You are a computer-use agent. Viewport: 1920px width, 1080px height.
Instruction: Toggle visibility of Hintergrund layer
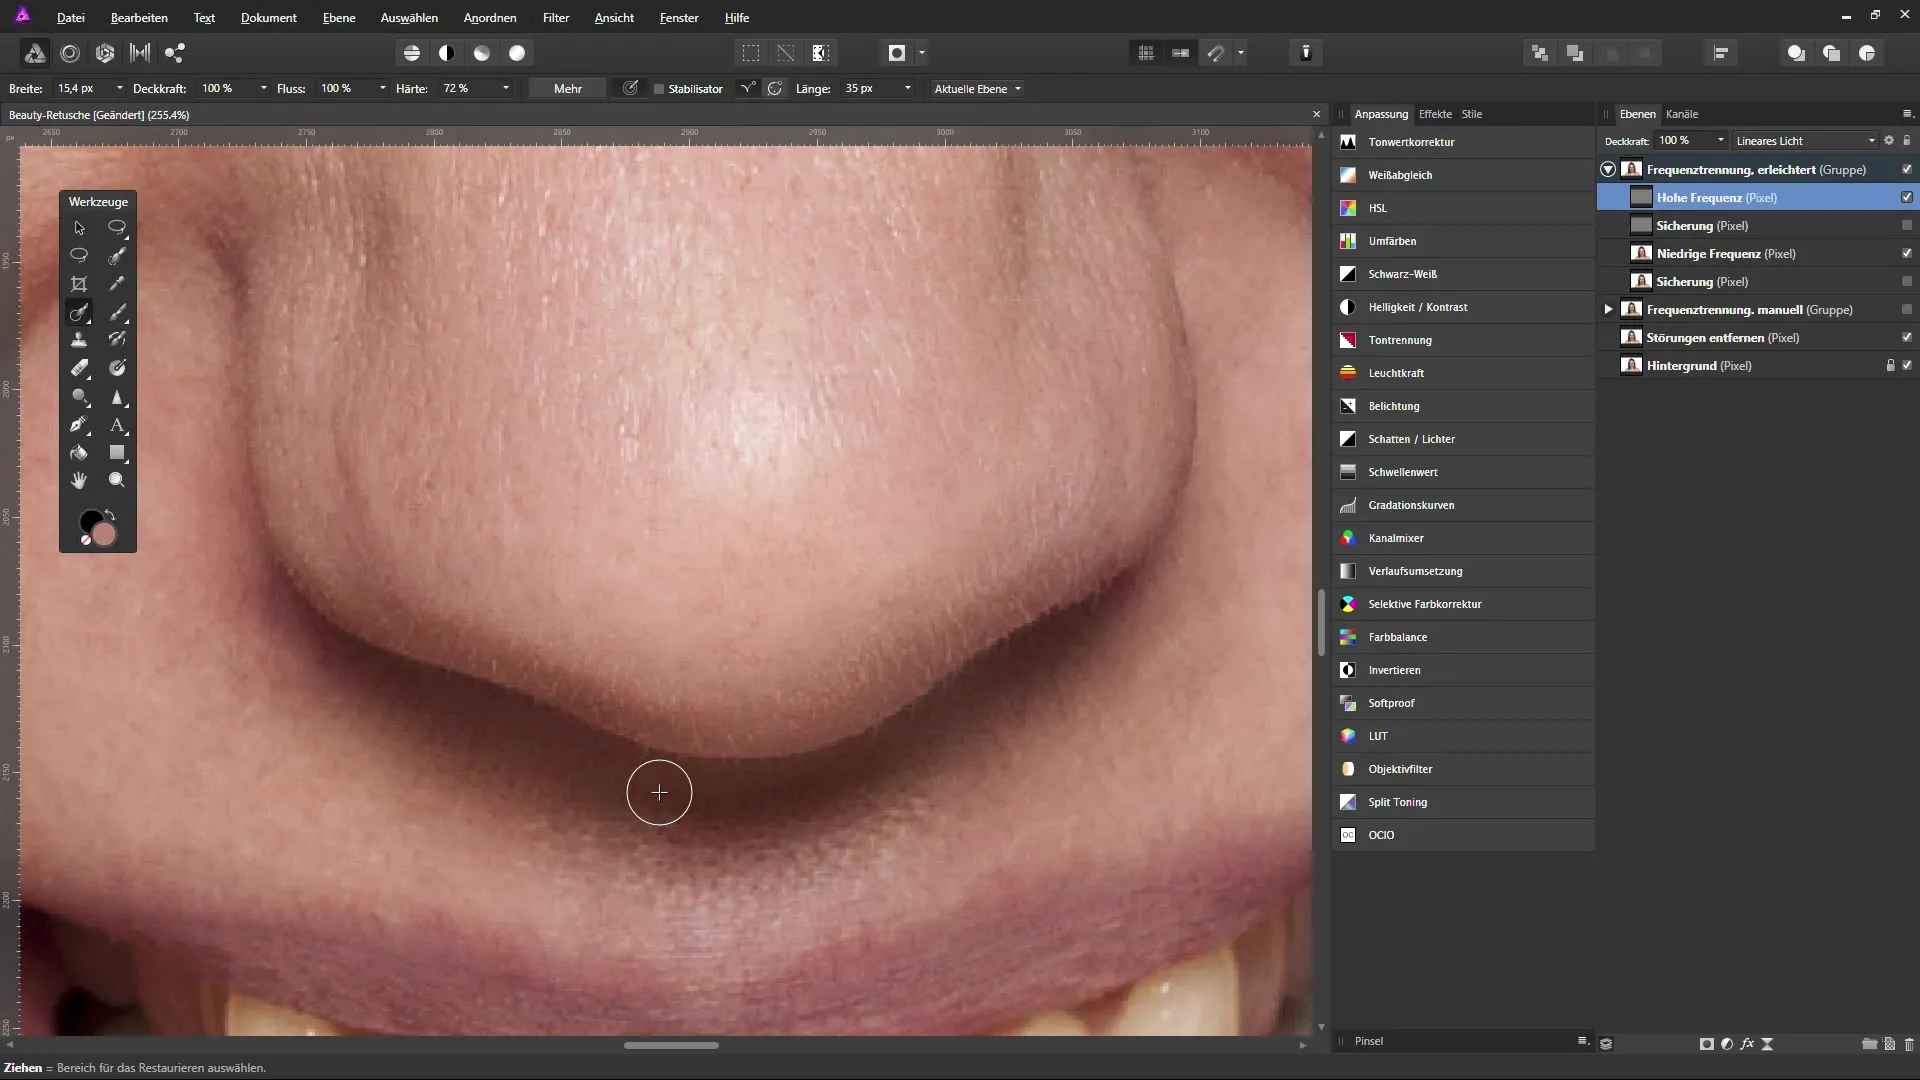point(1907,366)
